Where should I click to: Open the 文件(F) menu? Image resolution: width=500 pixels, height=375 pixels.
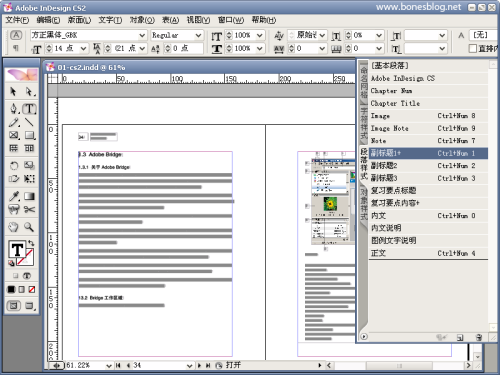click(x=17, y=20)
